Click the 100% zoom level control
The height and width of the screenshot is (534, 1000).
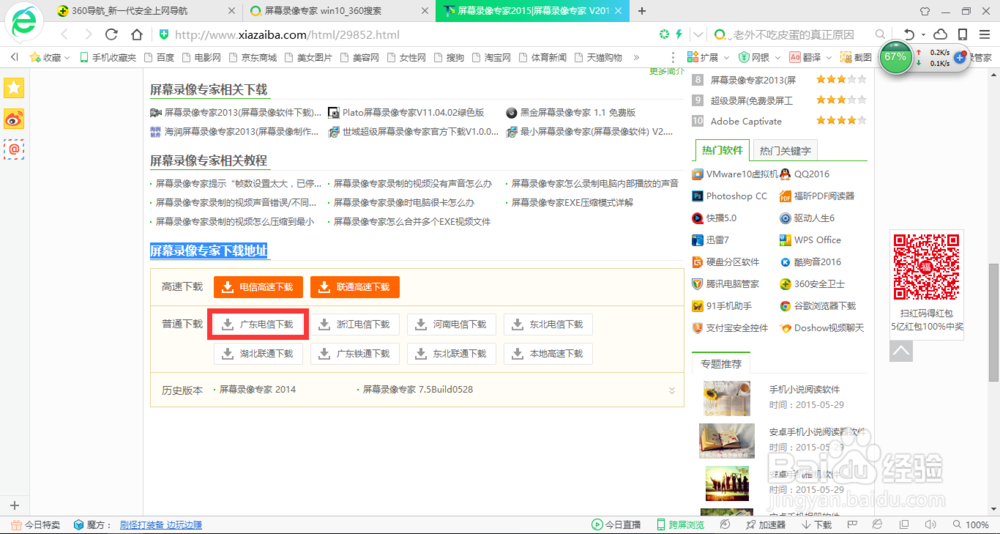[969, 524]
